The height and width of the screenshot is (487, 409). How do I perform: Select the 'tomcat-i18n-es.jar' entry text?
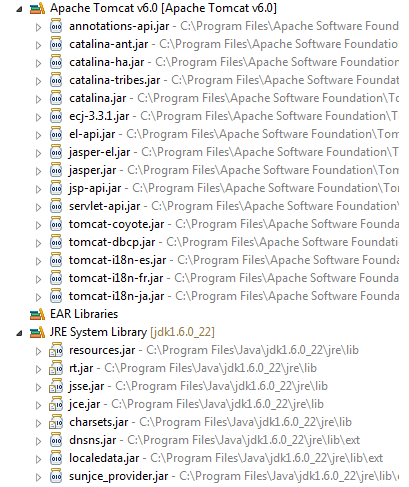(x=118, y=260)
